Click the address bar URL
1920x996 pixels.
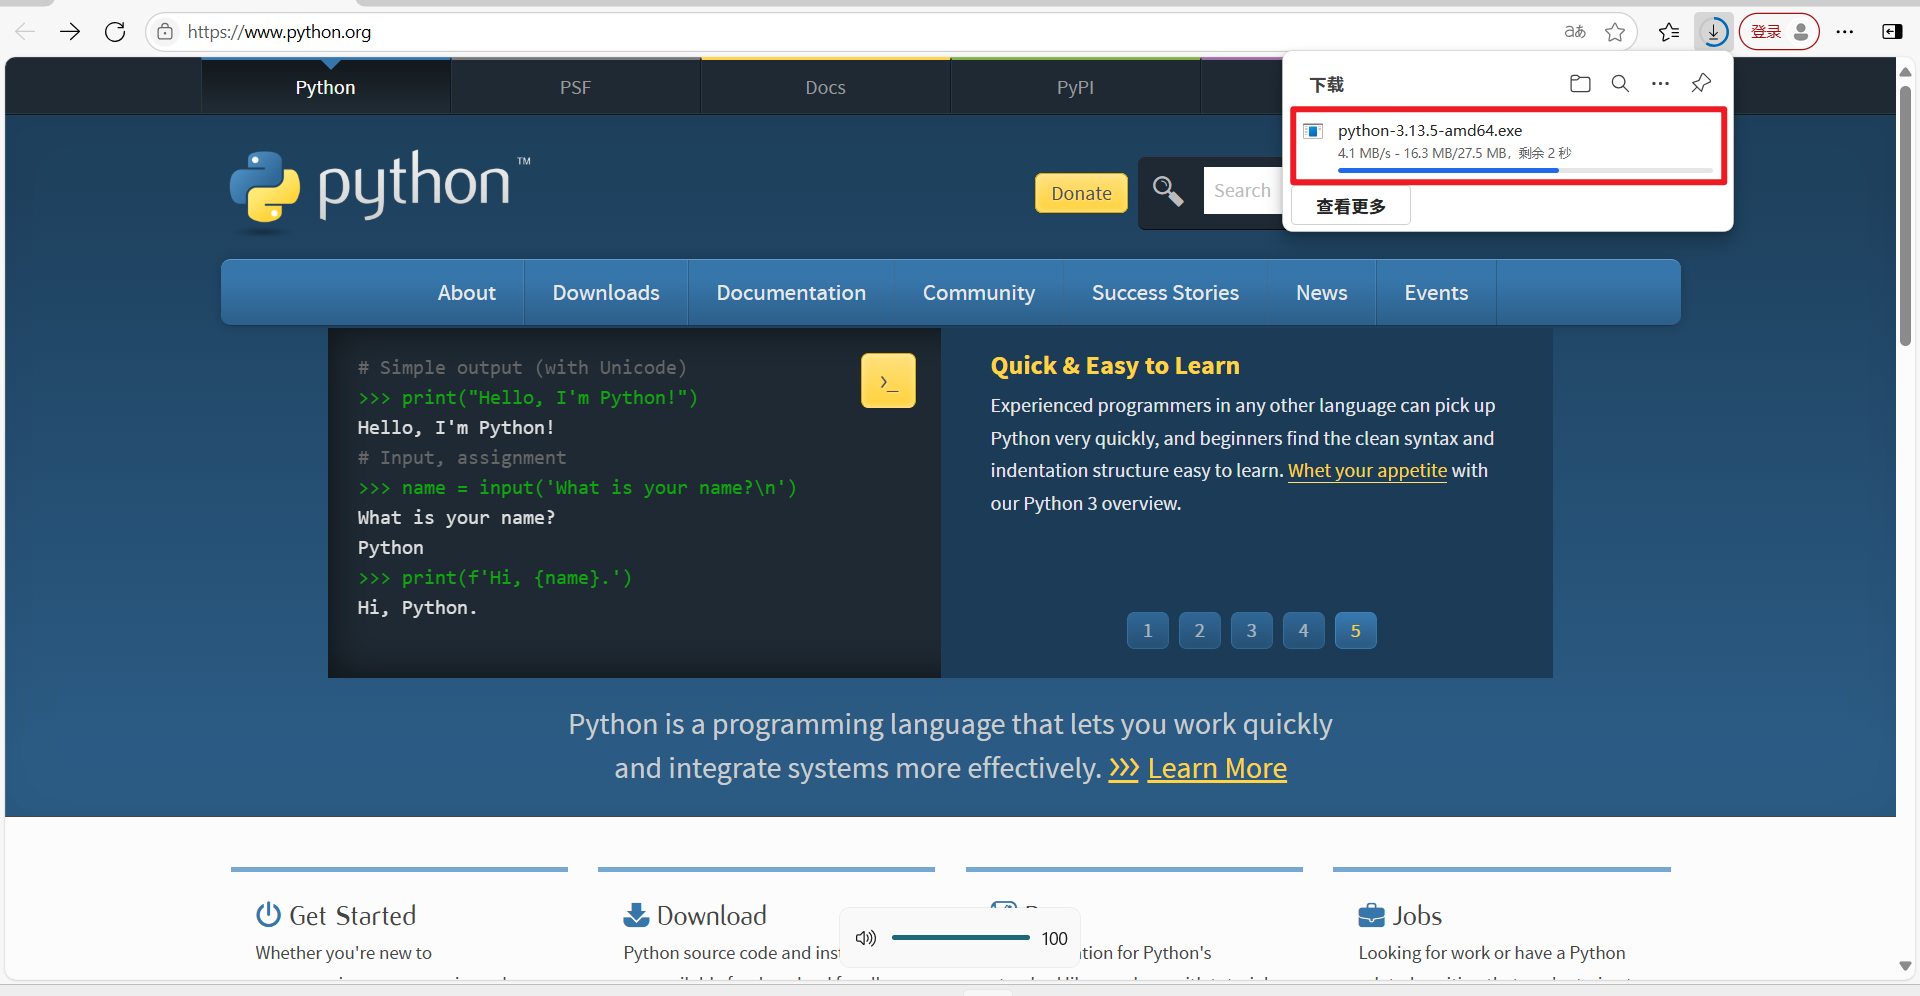coord(279,32)
